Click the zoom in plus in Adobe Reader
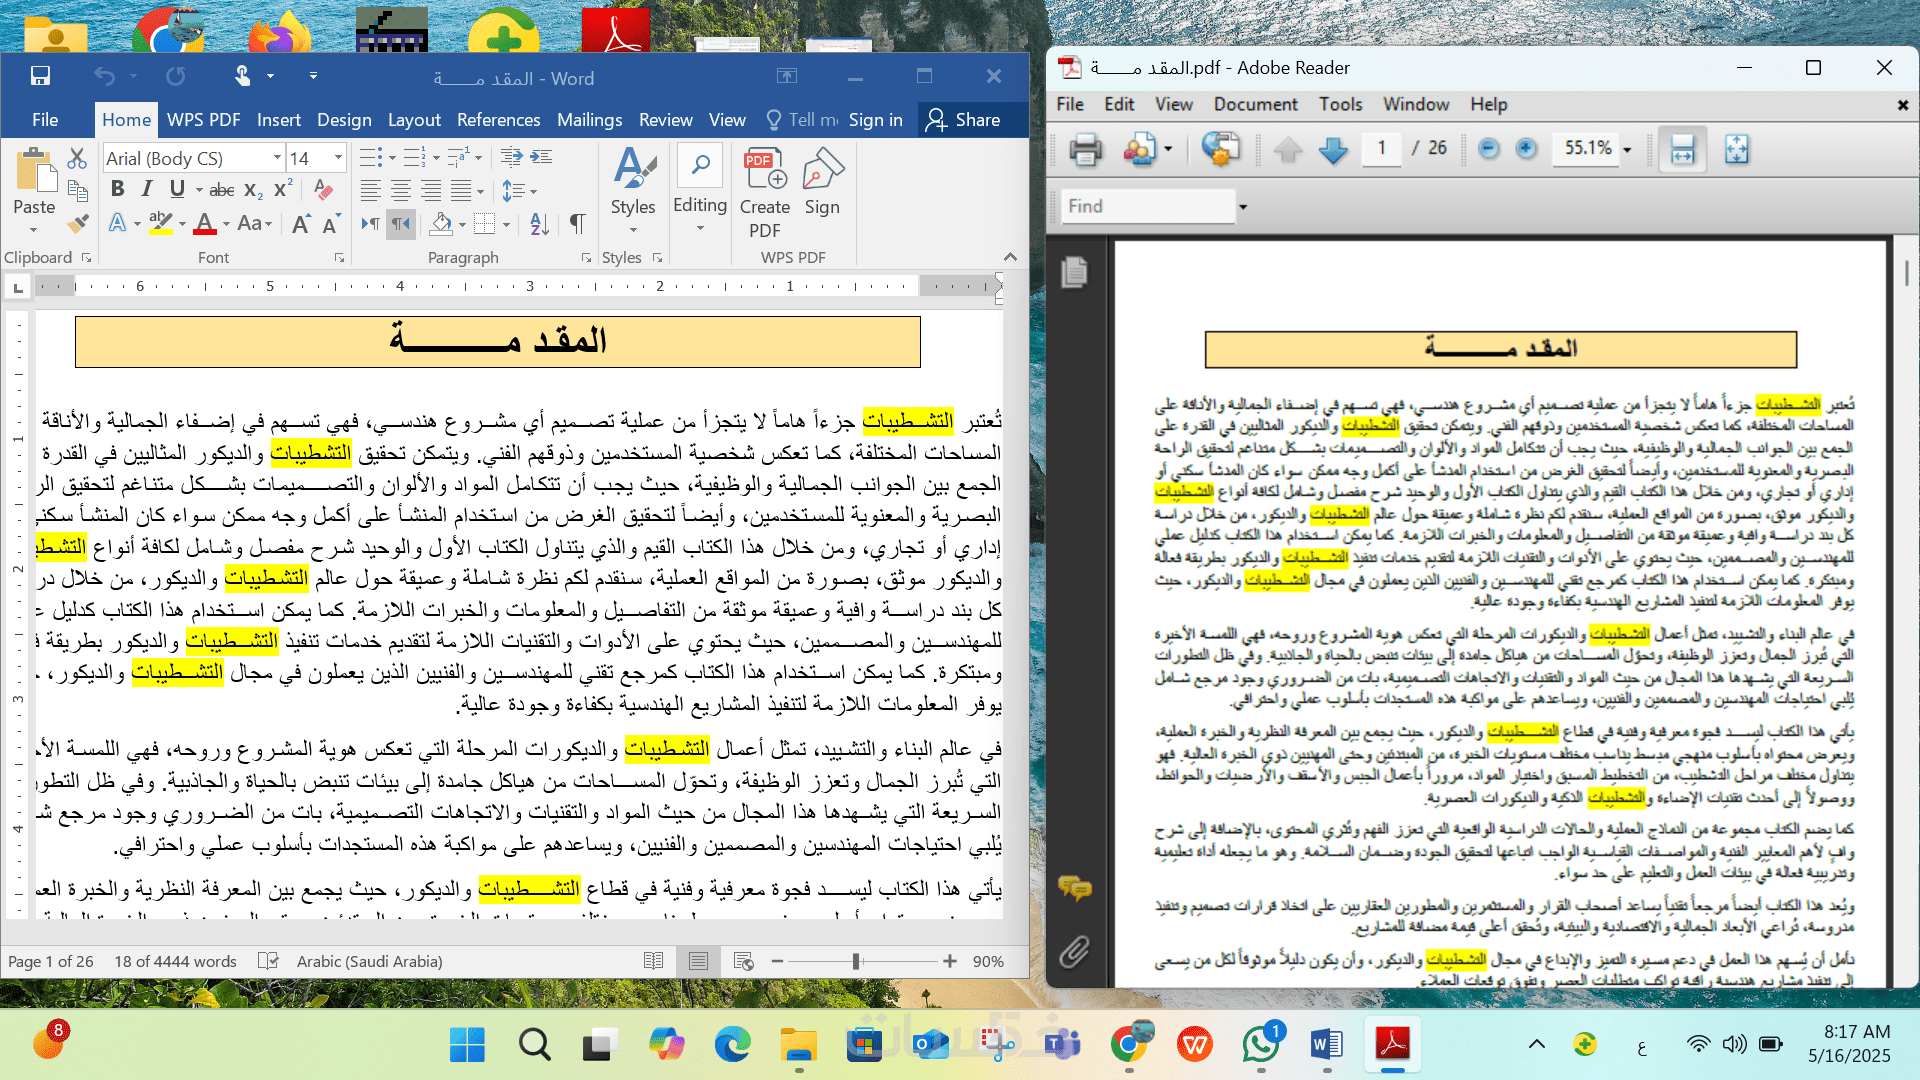 1526,149
